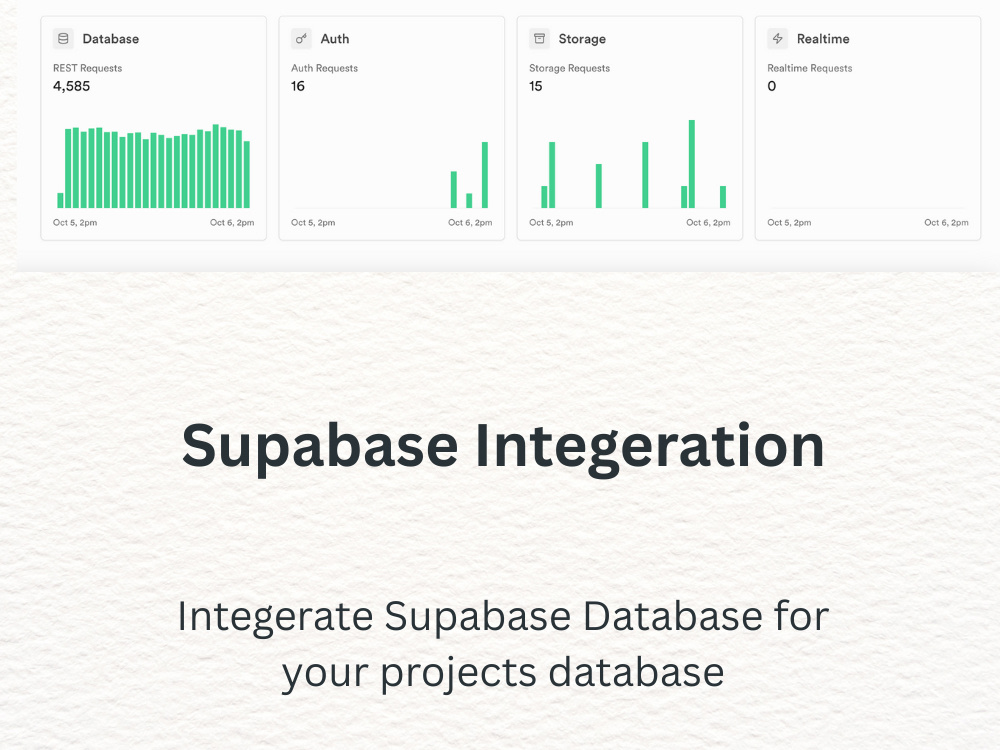Click the Realtime lightning bolt icon

(x=777, y=39)
